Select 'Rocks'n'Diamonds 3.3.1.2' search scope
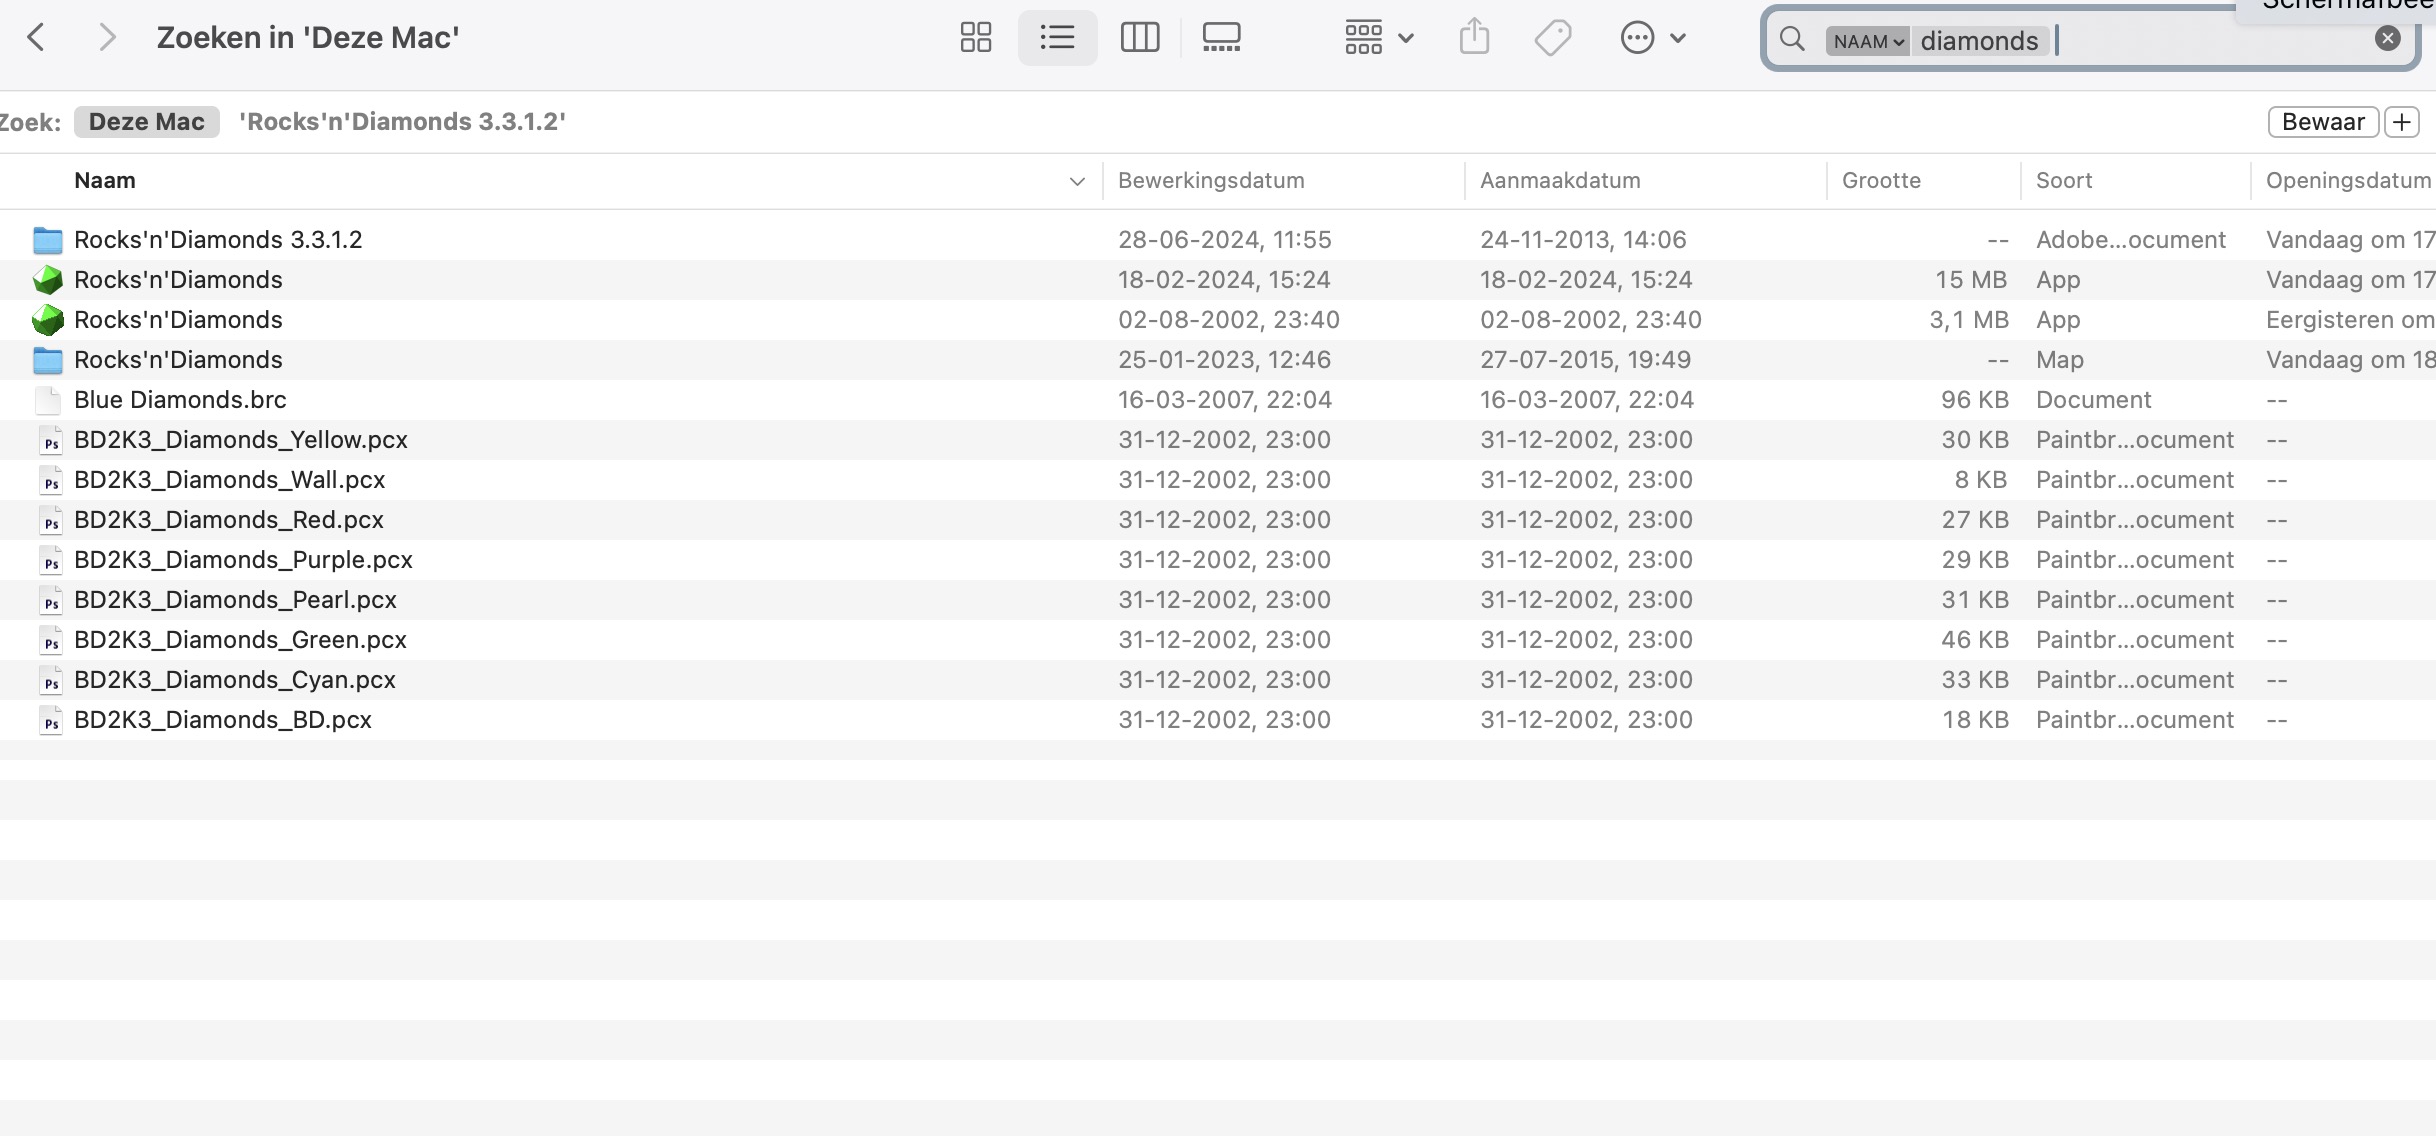This screenshot has height=1136, width=2436. point(402,121)
